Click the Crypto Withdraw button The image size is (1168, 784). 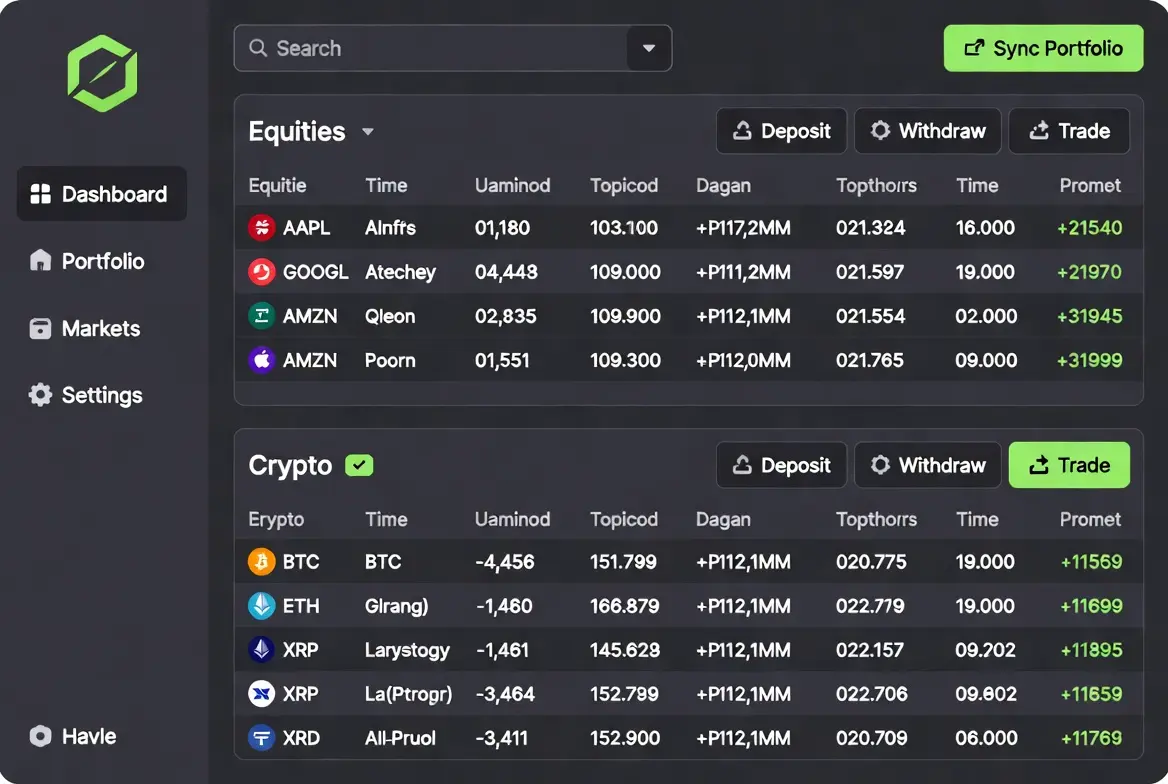coord(927,465)
